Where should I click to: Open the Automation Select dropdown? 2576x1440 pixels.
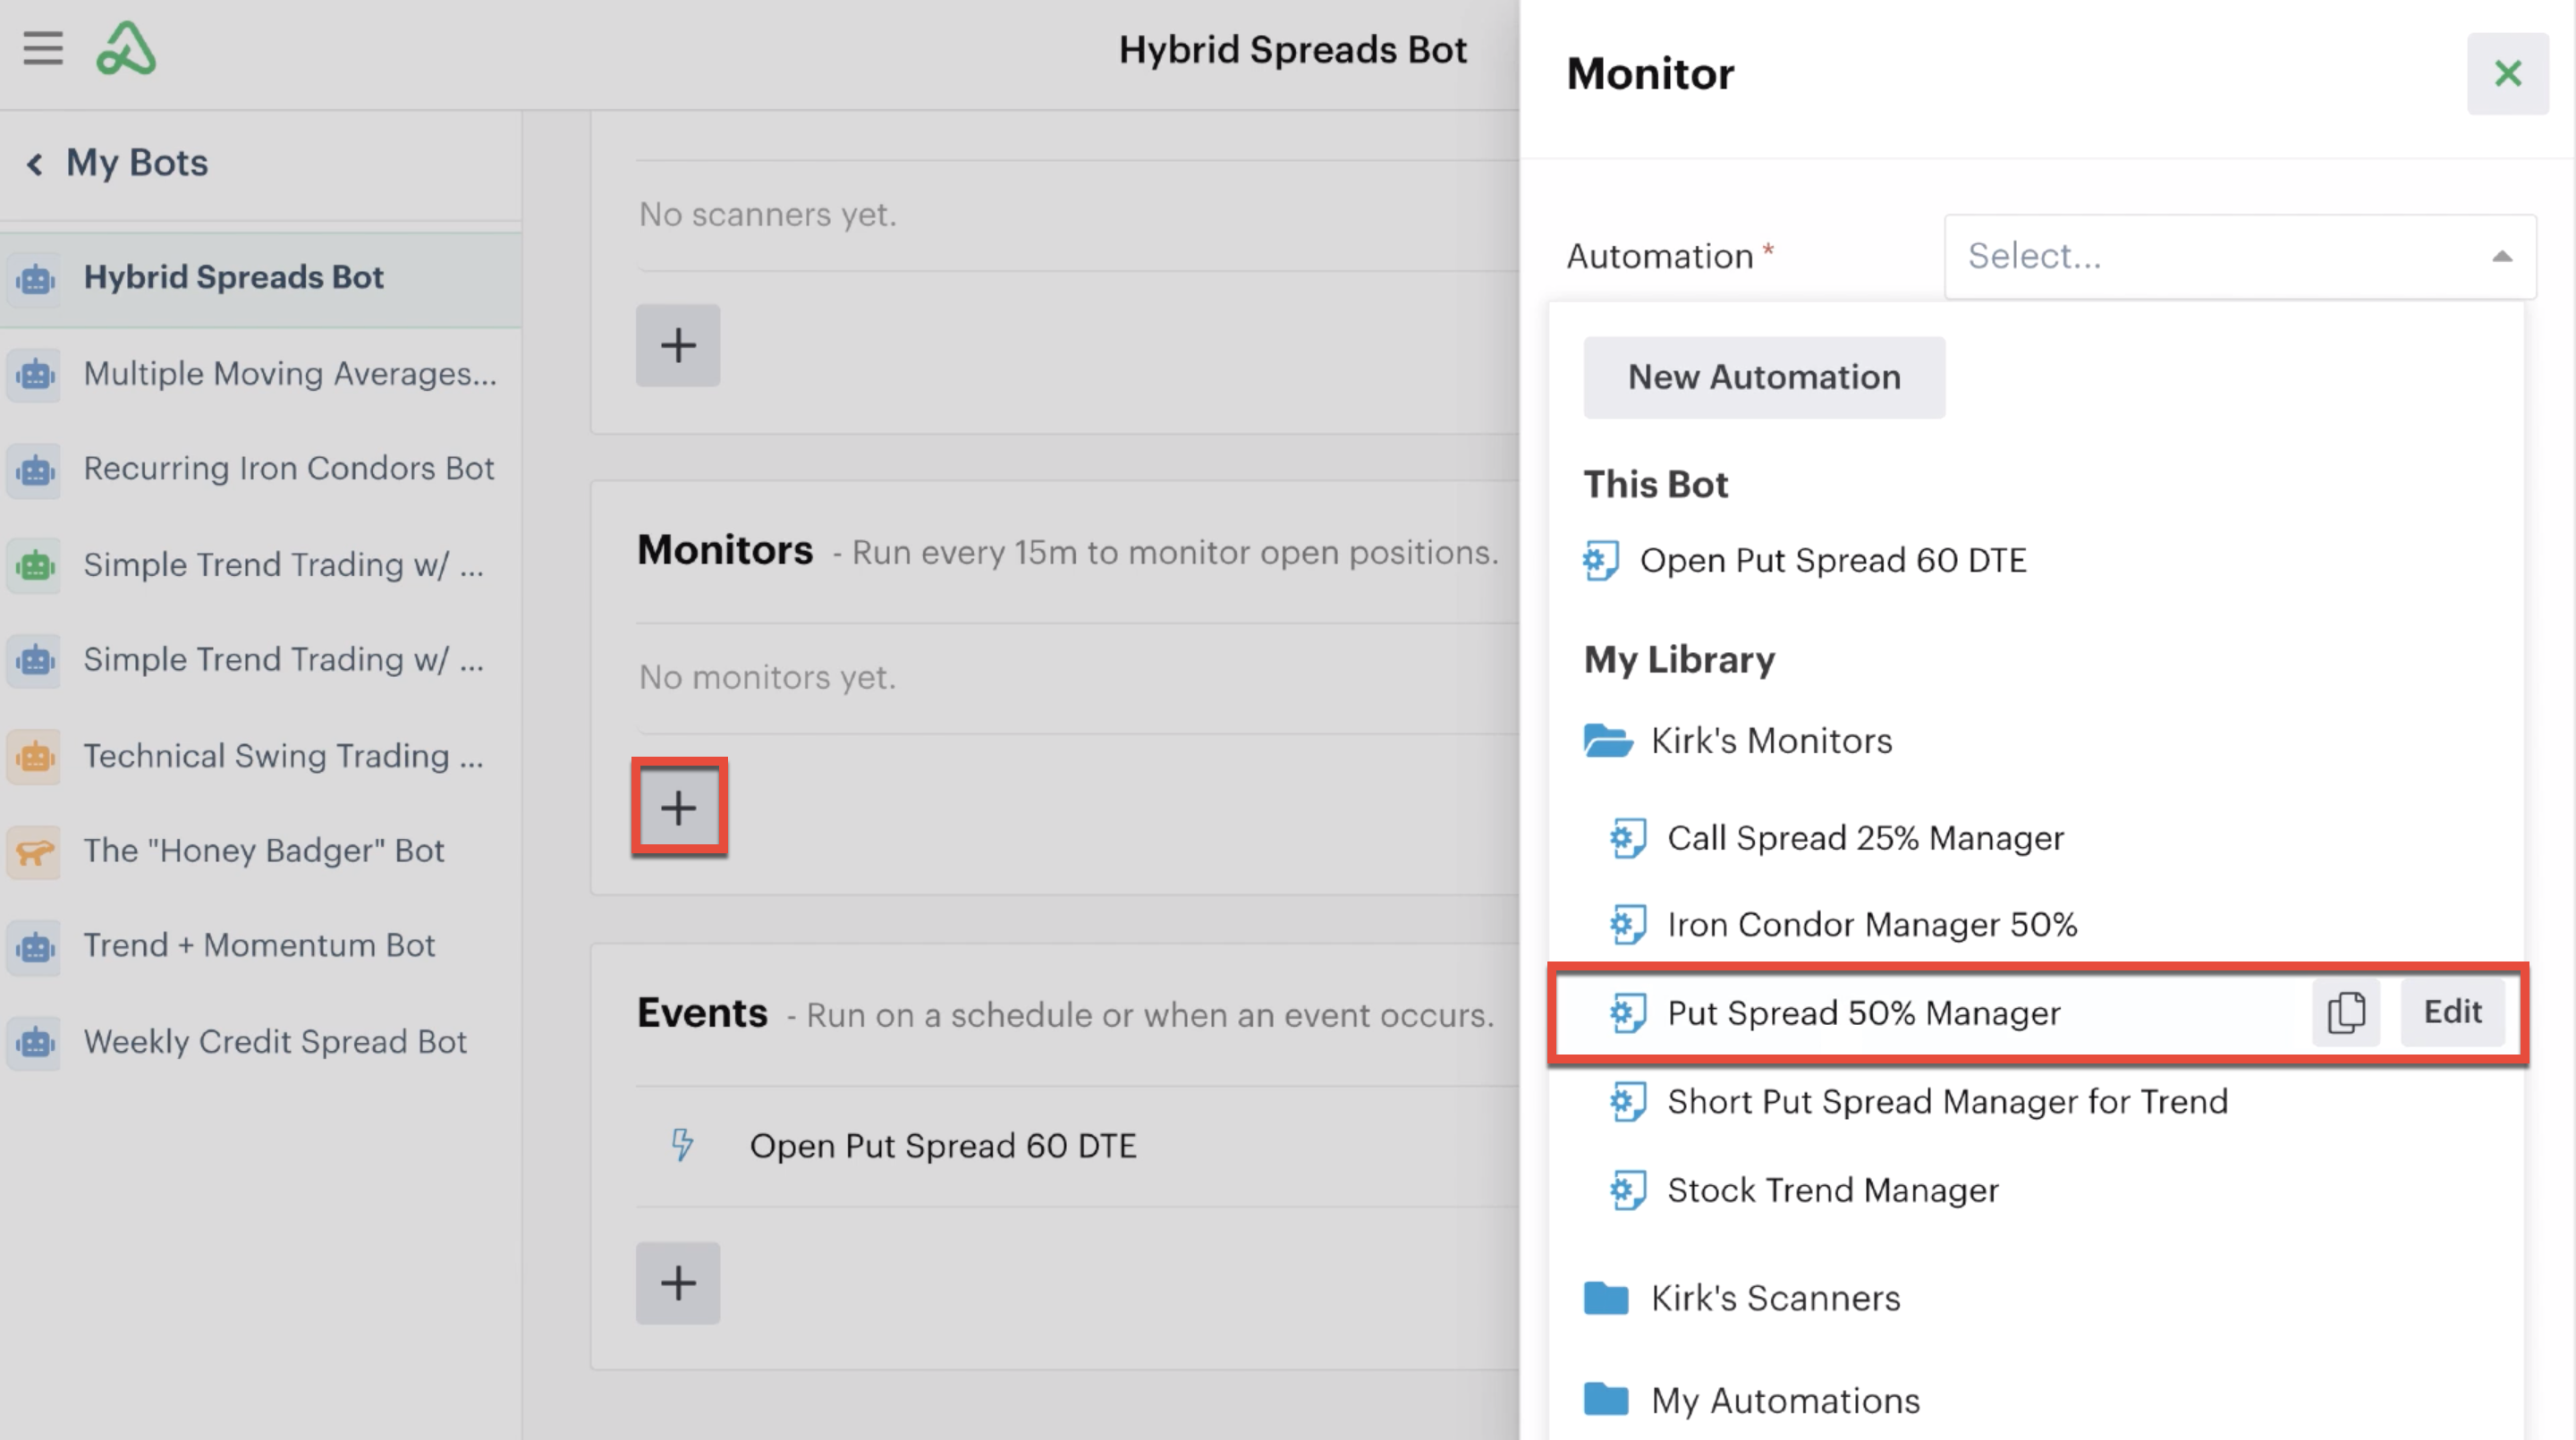coord(2240,257)
